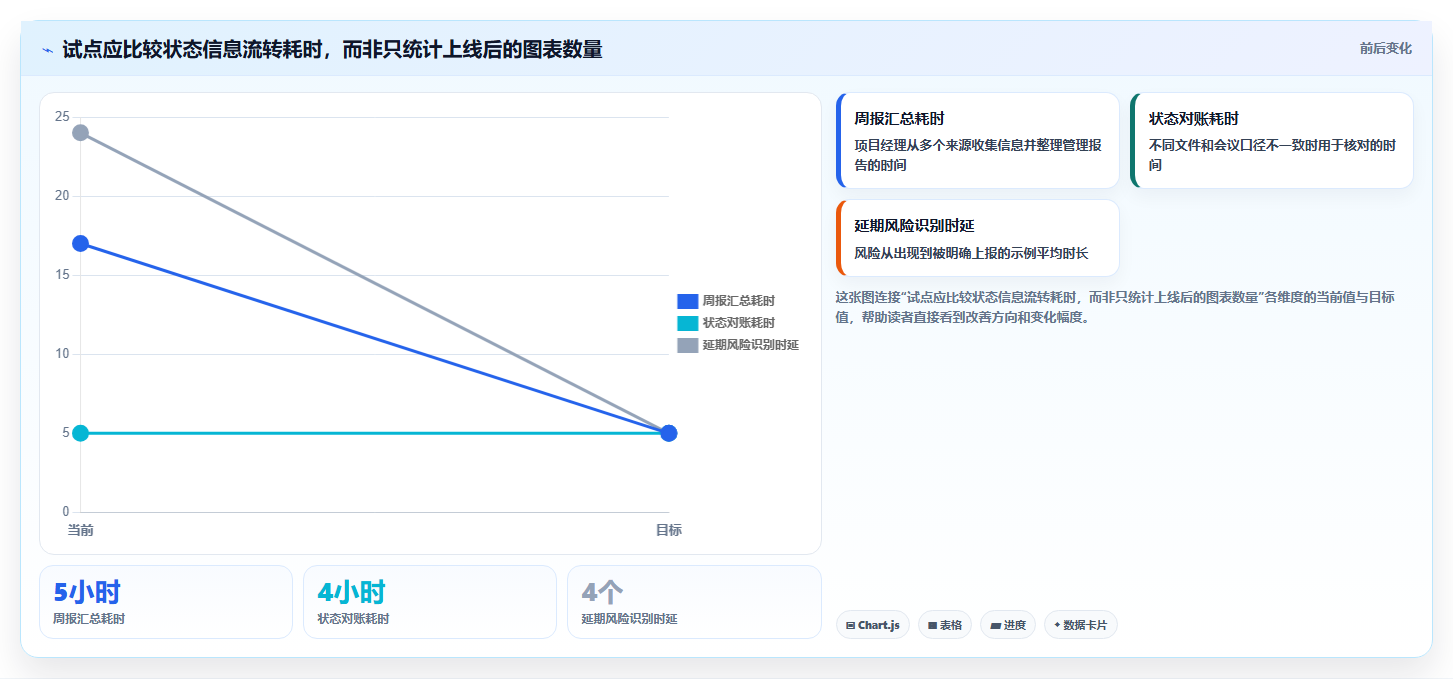Screen dimensions: 1453x679
Task: Toggle 延期风险识别时延 legend color box
Action: pyautogui.click(x=687, y=344)
